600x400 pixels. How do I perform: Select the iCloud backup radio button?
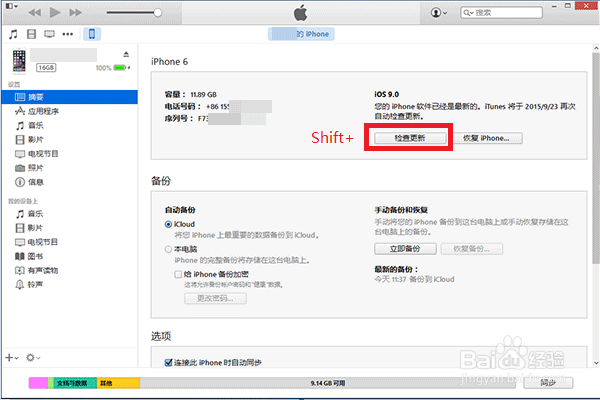(168, 224)
